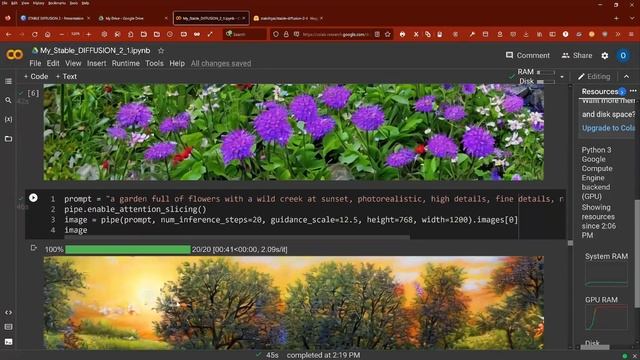The image size is (640, 360).
Task: Open Colab File menu
Action: click(35, 64)
